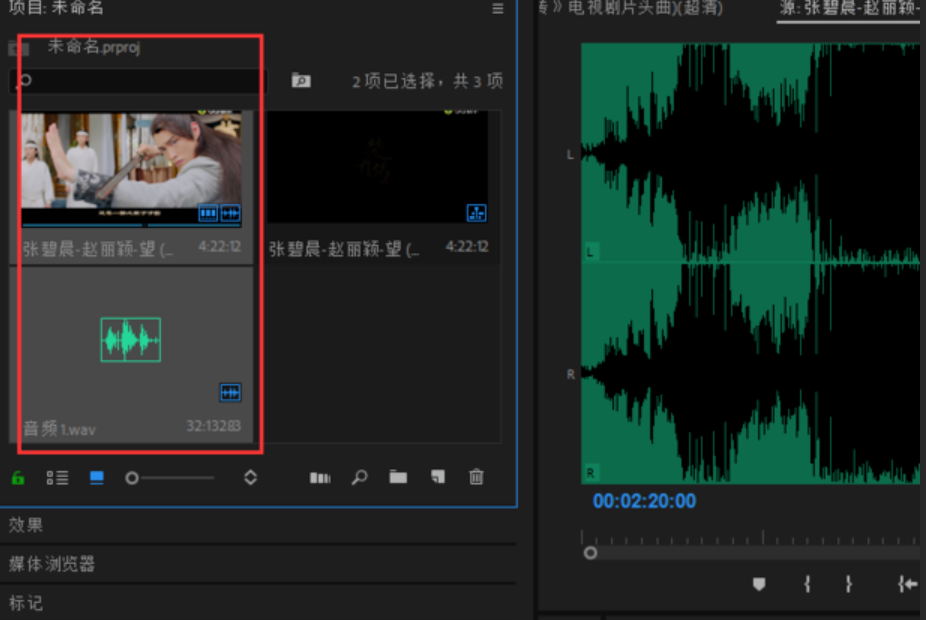926x620 pixels.
Task: Open the 媒体浏览器 panel
Action: tap(52, 564)
